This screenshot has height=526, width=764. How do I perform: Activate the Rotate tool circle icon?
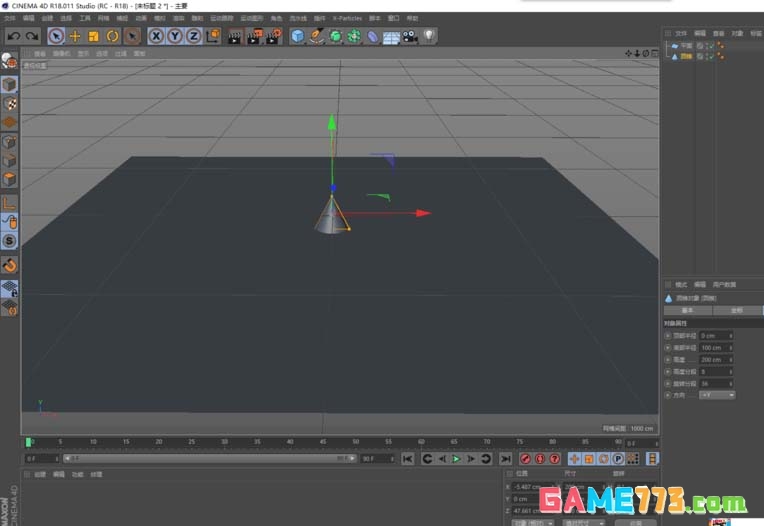pyautogui.click(x=113, y=36)
